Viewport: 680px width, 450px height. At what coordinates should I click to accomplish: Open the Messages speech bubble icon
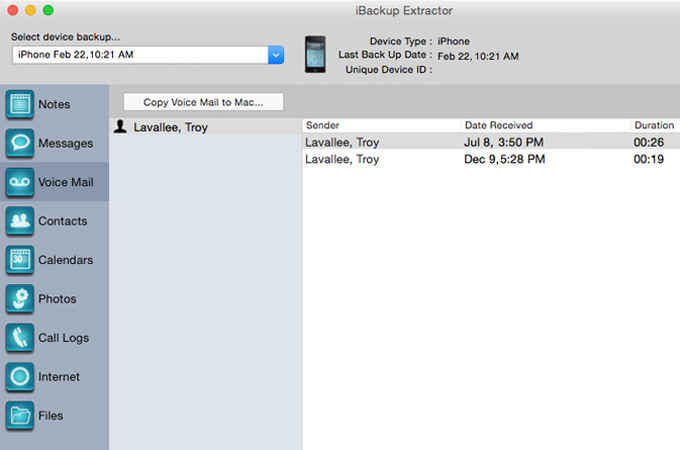click(20, 143)
